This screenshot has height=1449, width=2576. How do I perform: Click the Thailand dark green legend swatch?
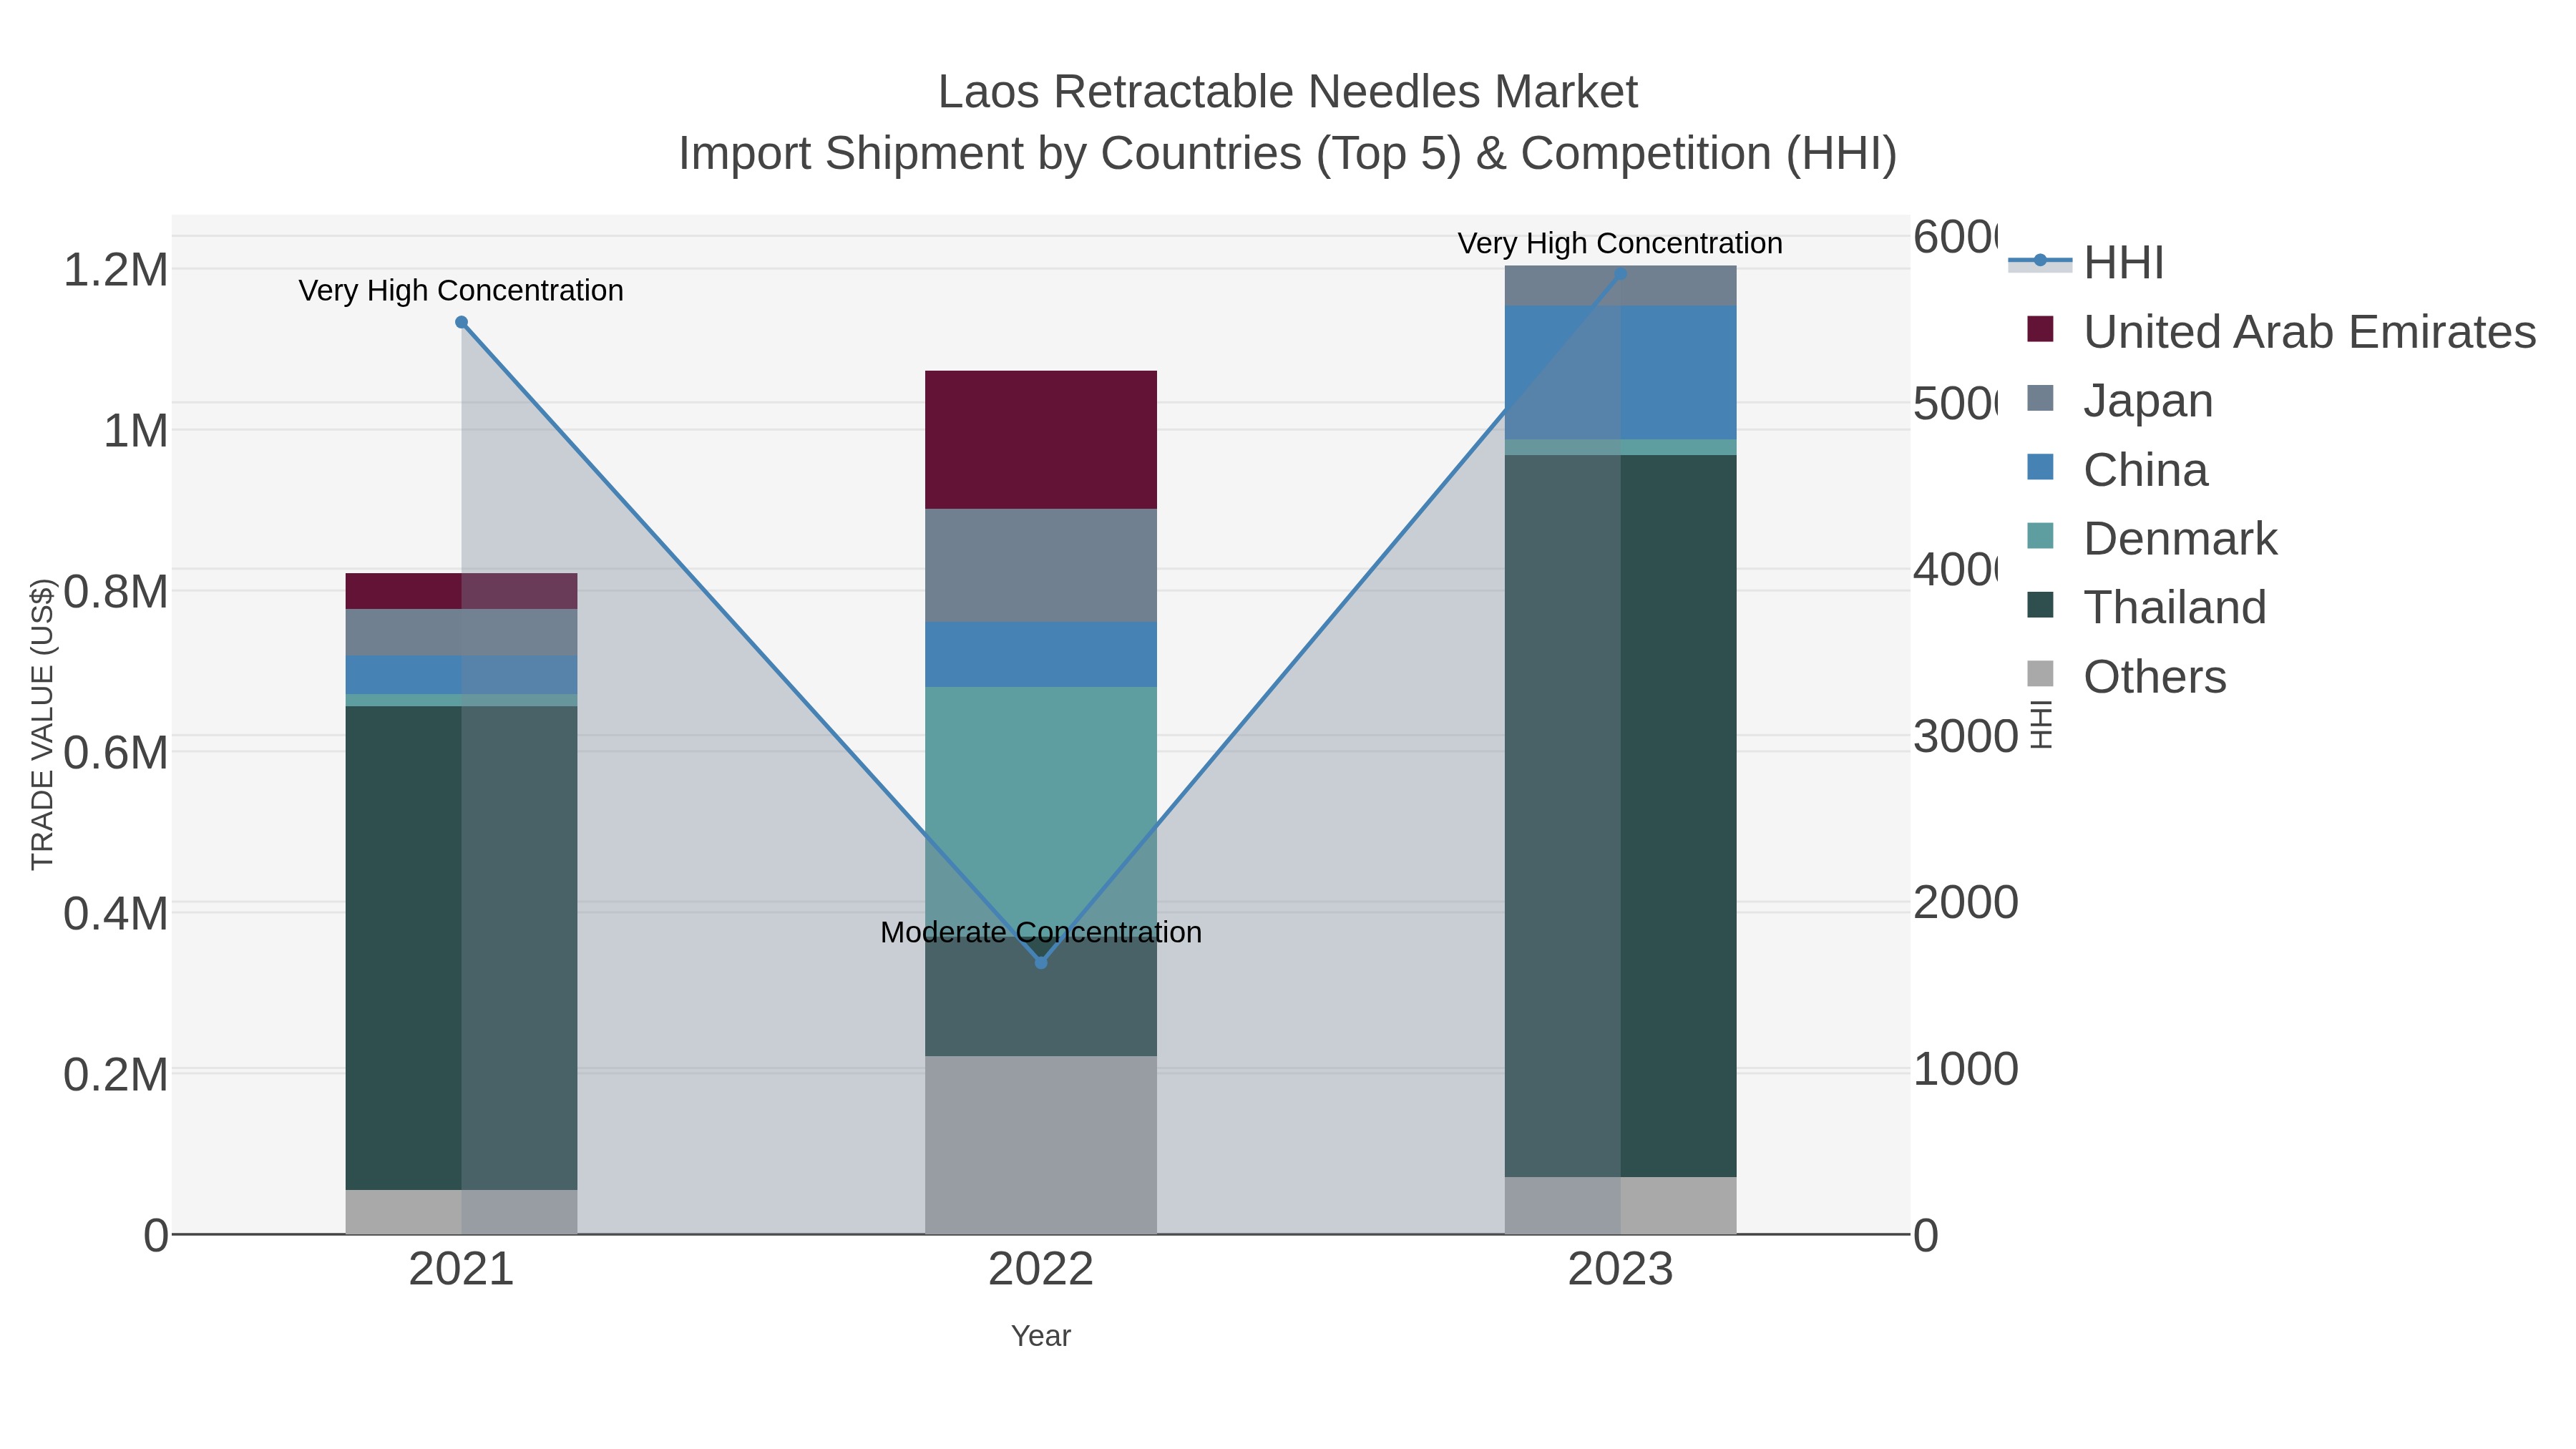2040,605
